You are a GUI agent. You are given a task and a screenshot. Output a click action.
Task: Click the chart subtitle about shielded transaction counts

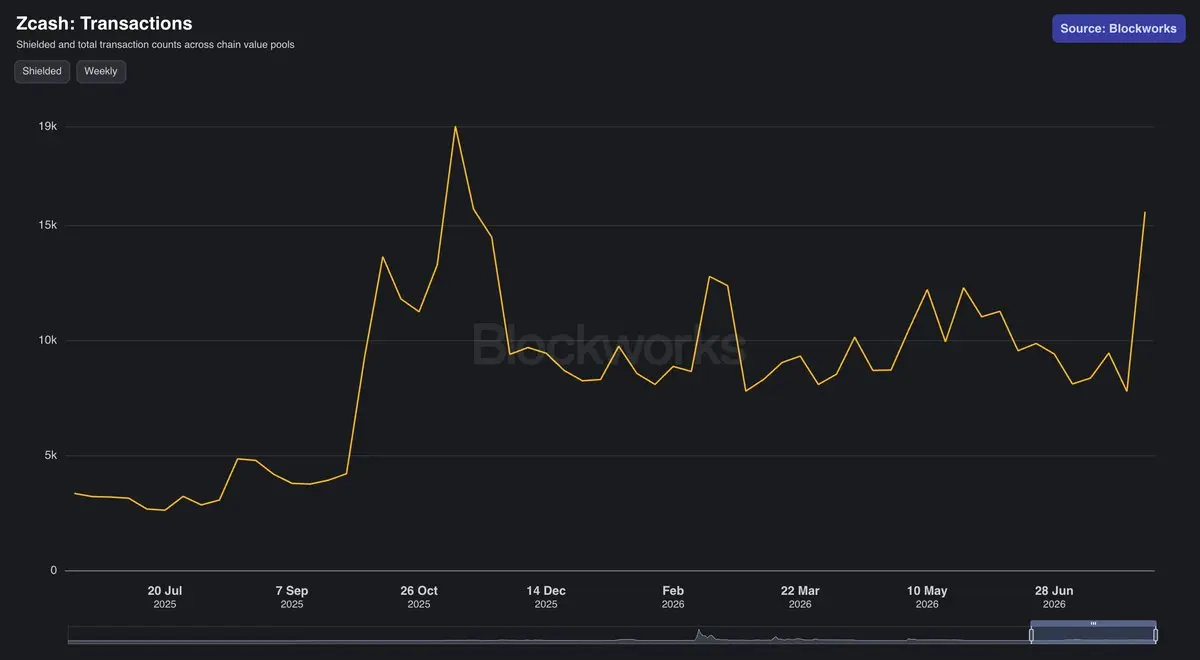[155, 45]
